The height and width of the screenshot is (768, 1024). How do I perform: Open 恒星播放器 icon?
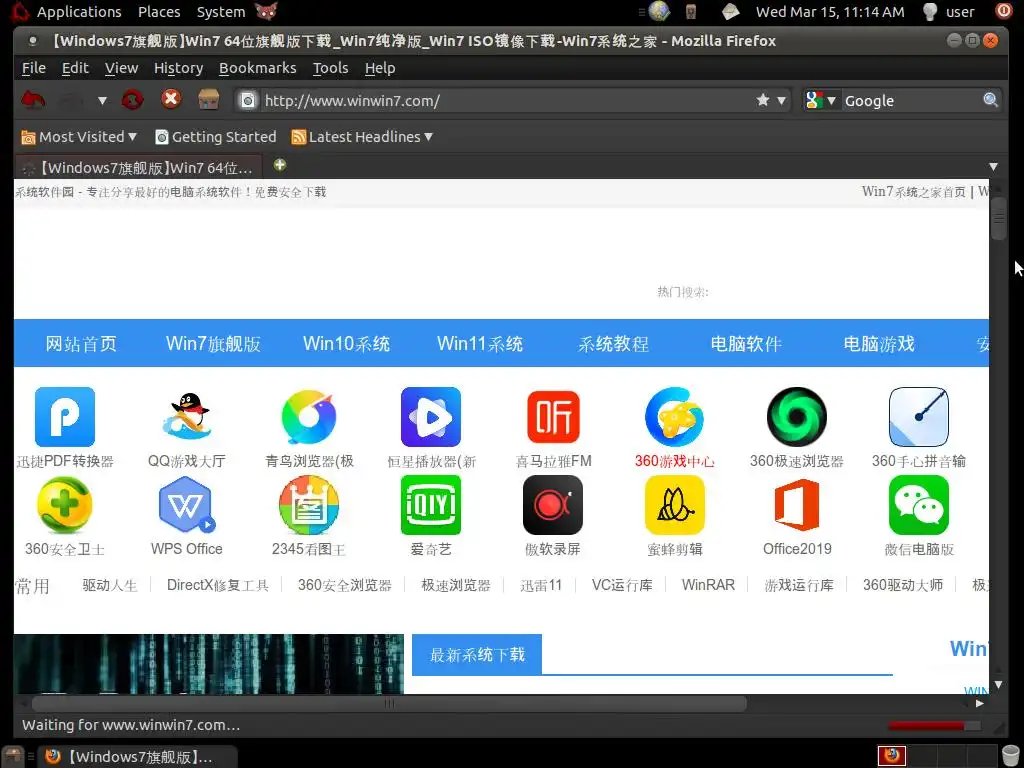[431, 417]
